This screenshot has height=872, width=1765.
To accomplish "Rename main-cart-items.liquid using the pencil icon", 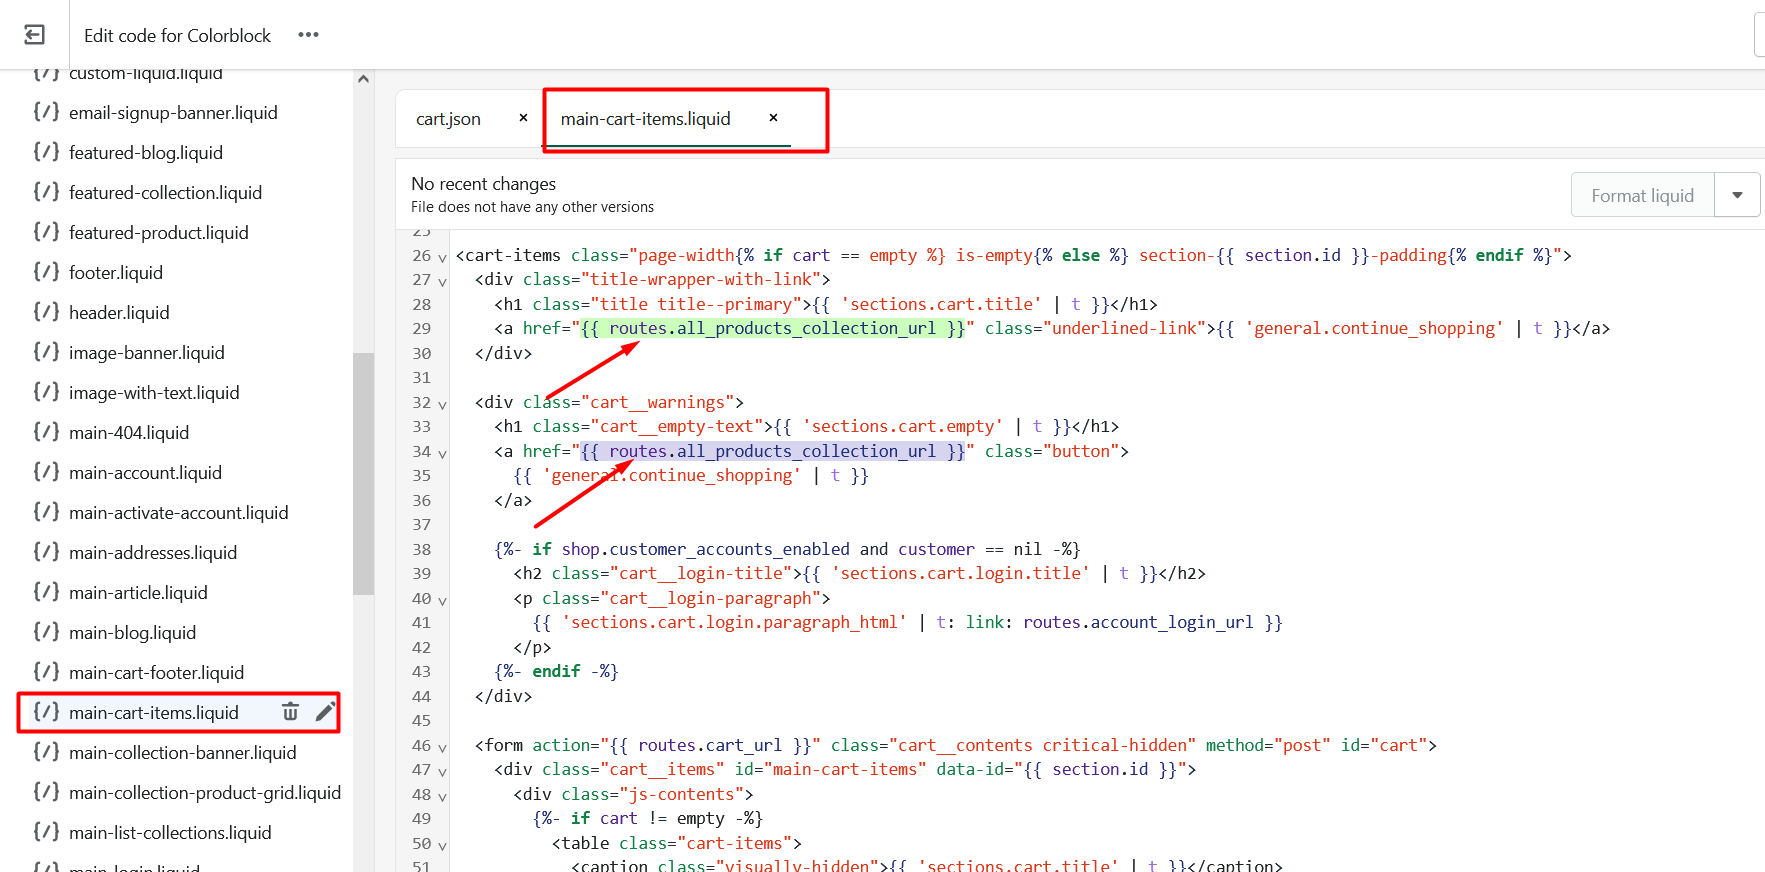I will (x=325, y=712).
